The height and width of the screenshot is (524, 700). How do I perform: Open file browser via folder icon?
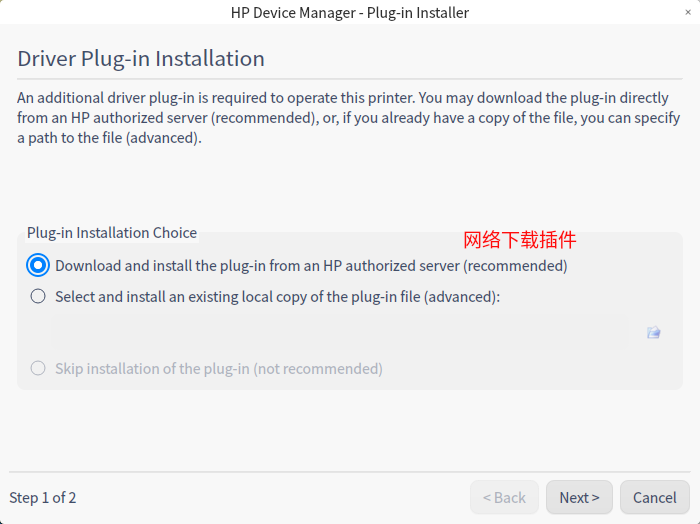pos(654,333)
